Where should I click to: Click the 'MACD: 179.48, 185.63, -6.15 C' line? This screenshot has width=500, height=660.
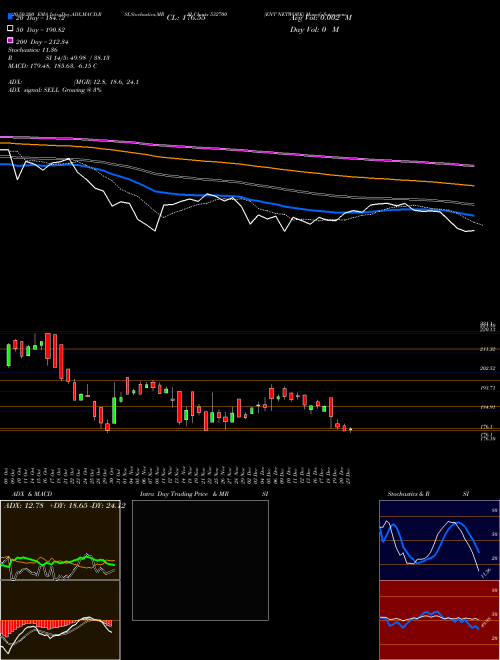coord(53,66)
